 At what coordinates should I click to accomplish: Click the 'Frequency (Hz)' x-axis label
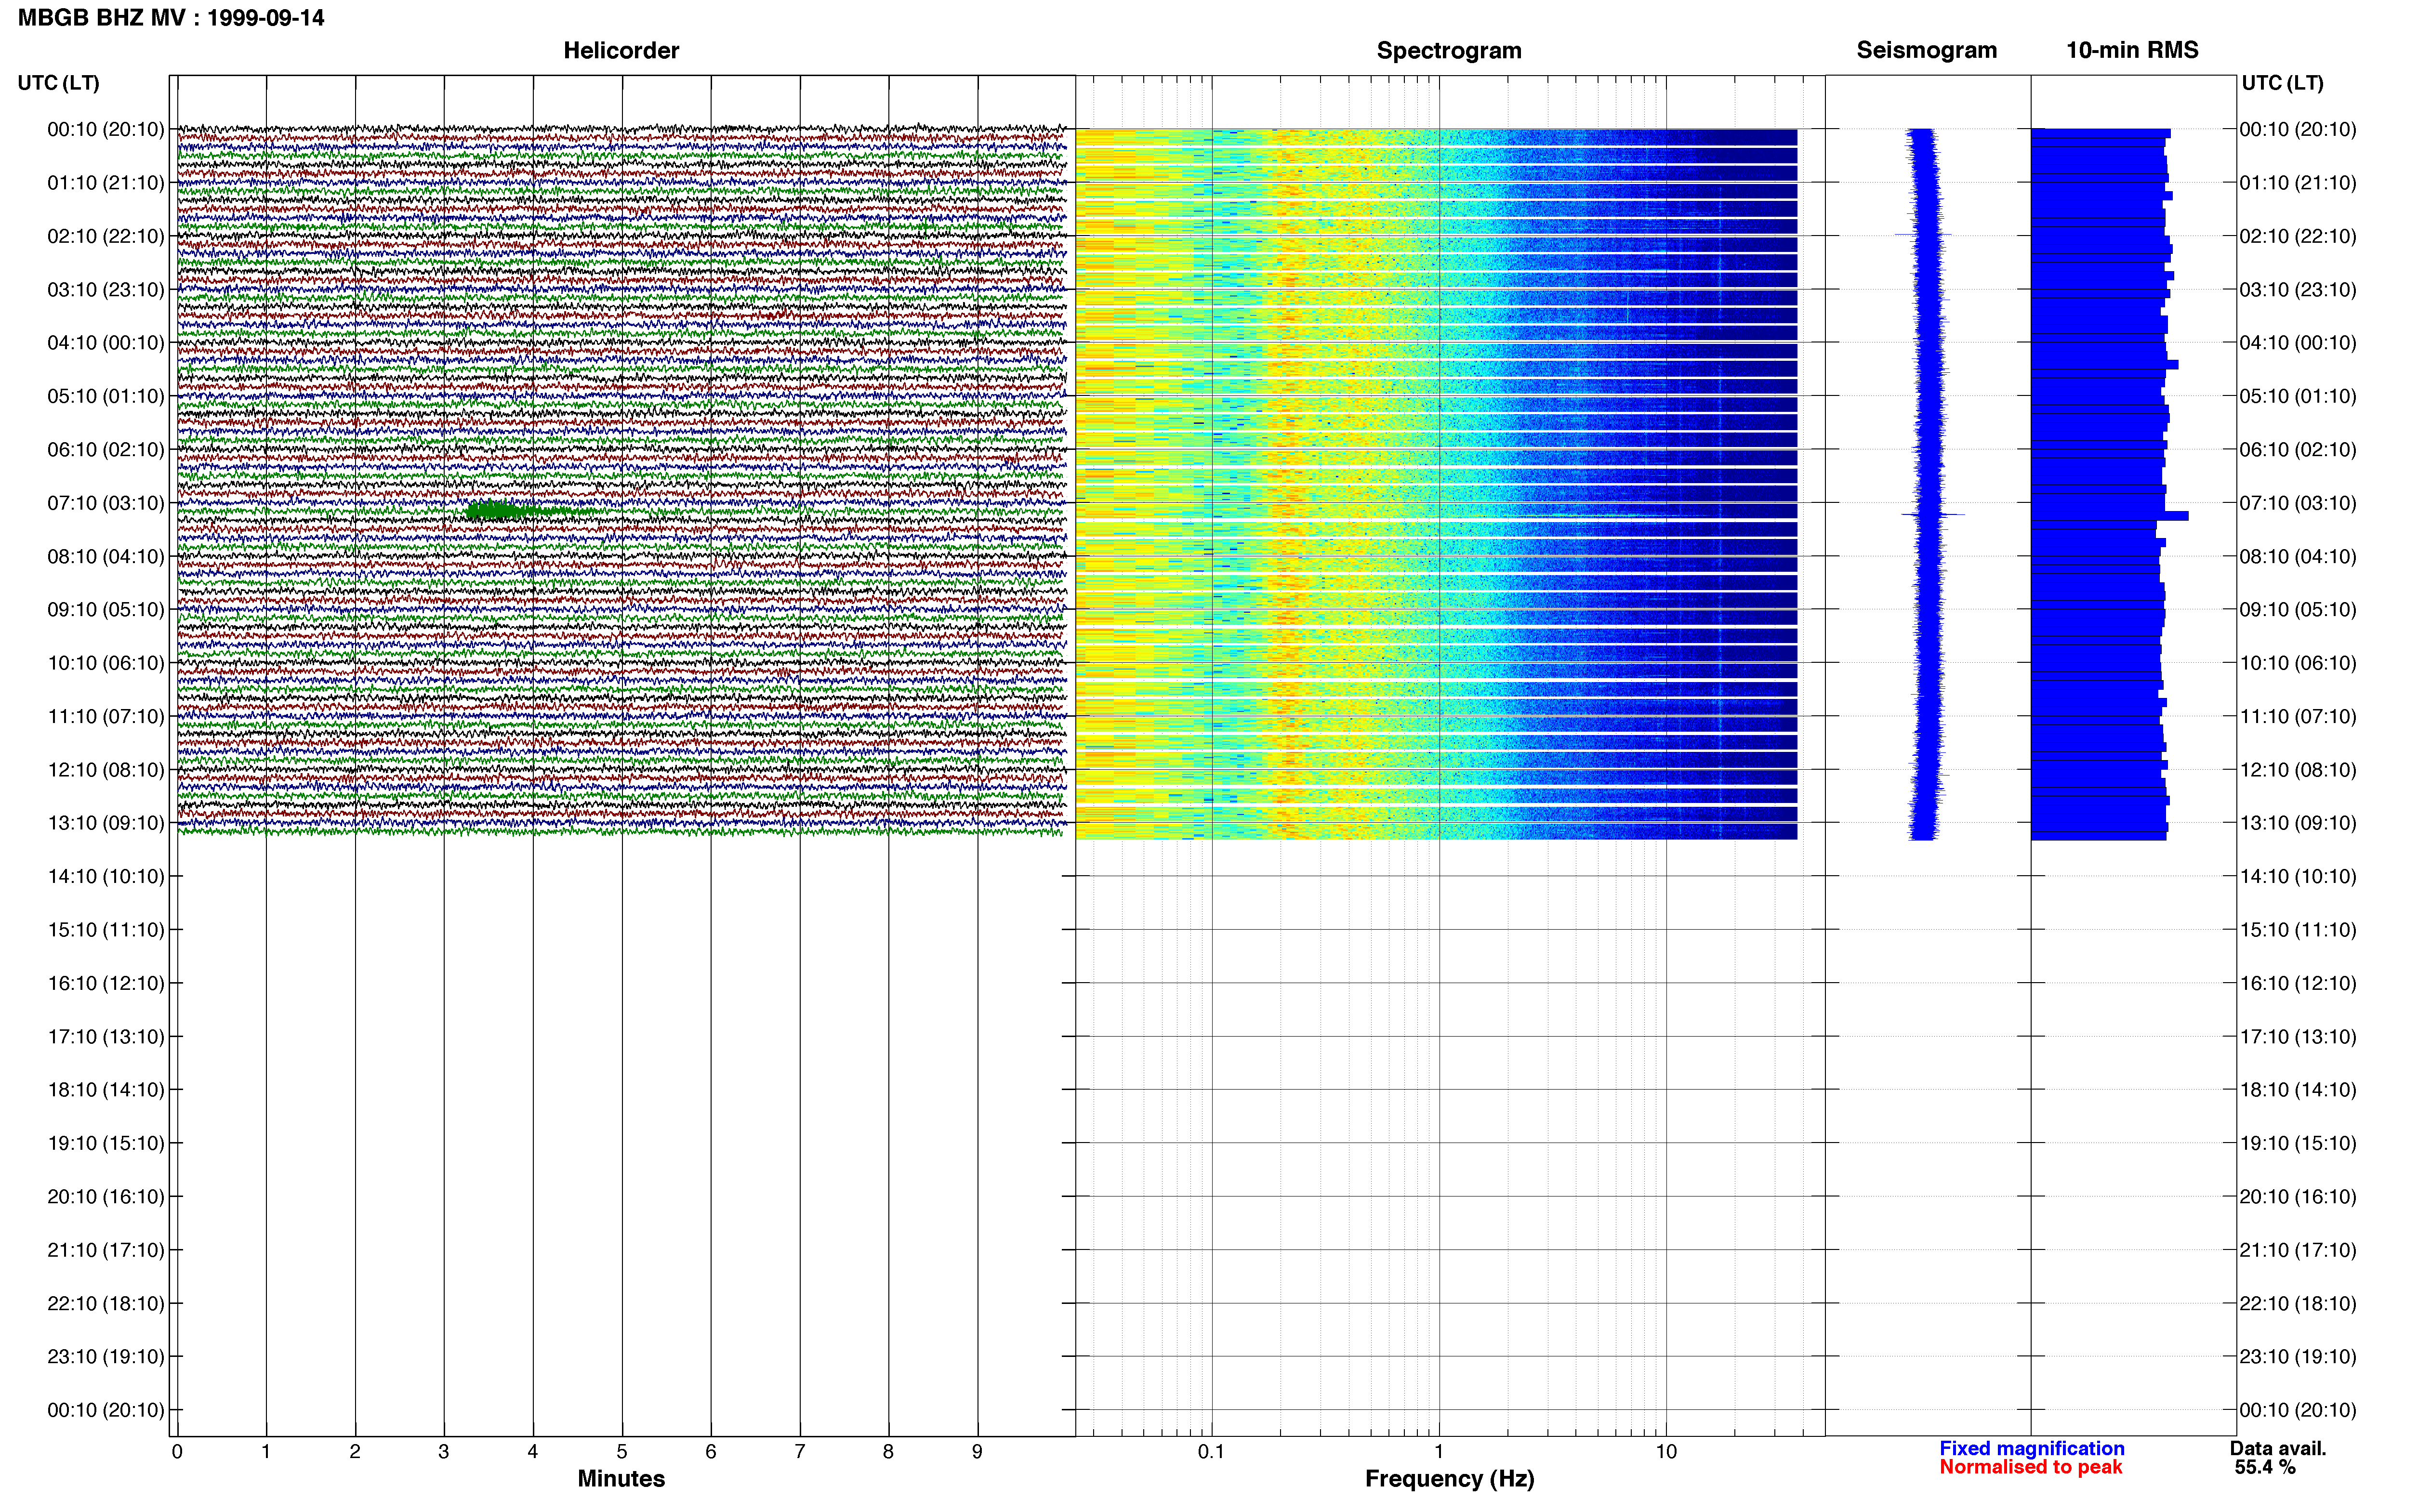[1449, 1478]
